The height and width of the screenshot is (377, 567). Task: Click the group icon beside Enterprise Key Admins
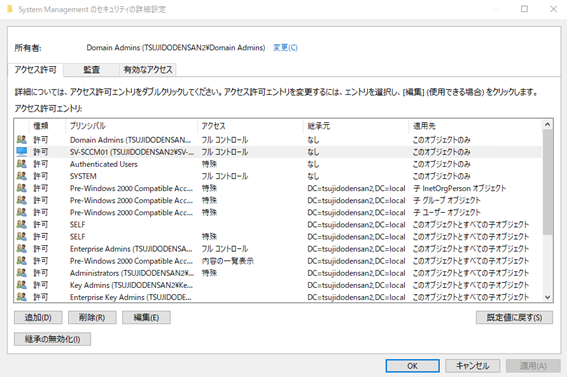point(22,297)
